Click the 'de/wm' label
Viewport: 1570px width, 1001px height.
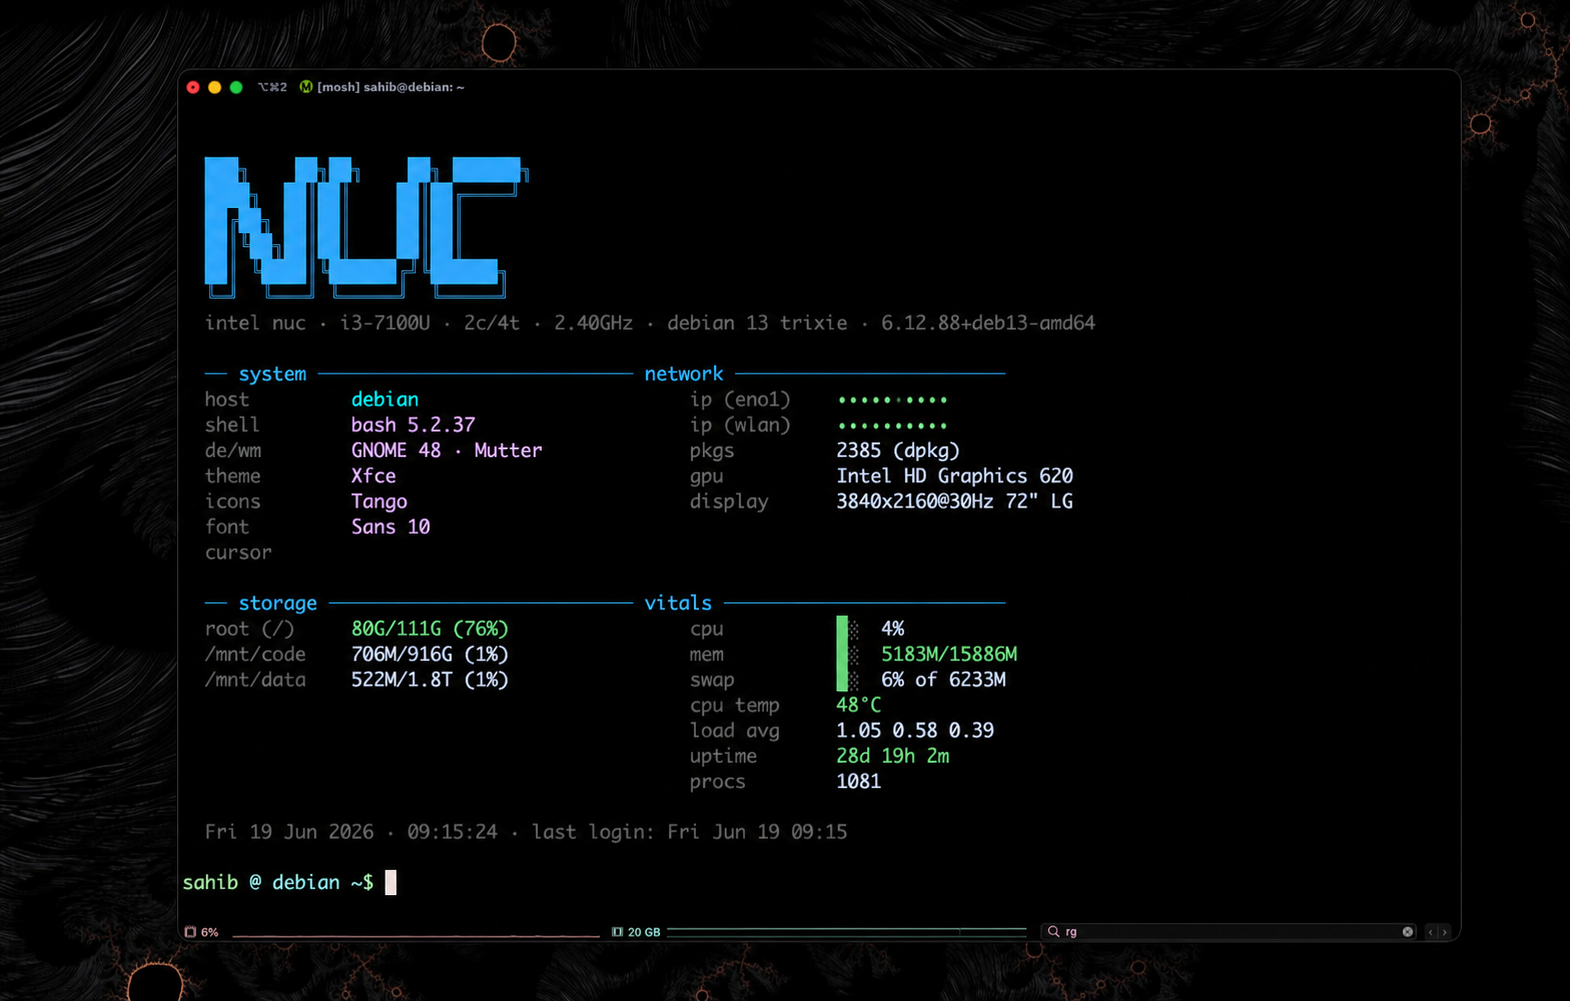pyautogui.click(x=233, y=450)
